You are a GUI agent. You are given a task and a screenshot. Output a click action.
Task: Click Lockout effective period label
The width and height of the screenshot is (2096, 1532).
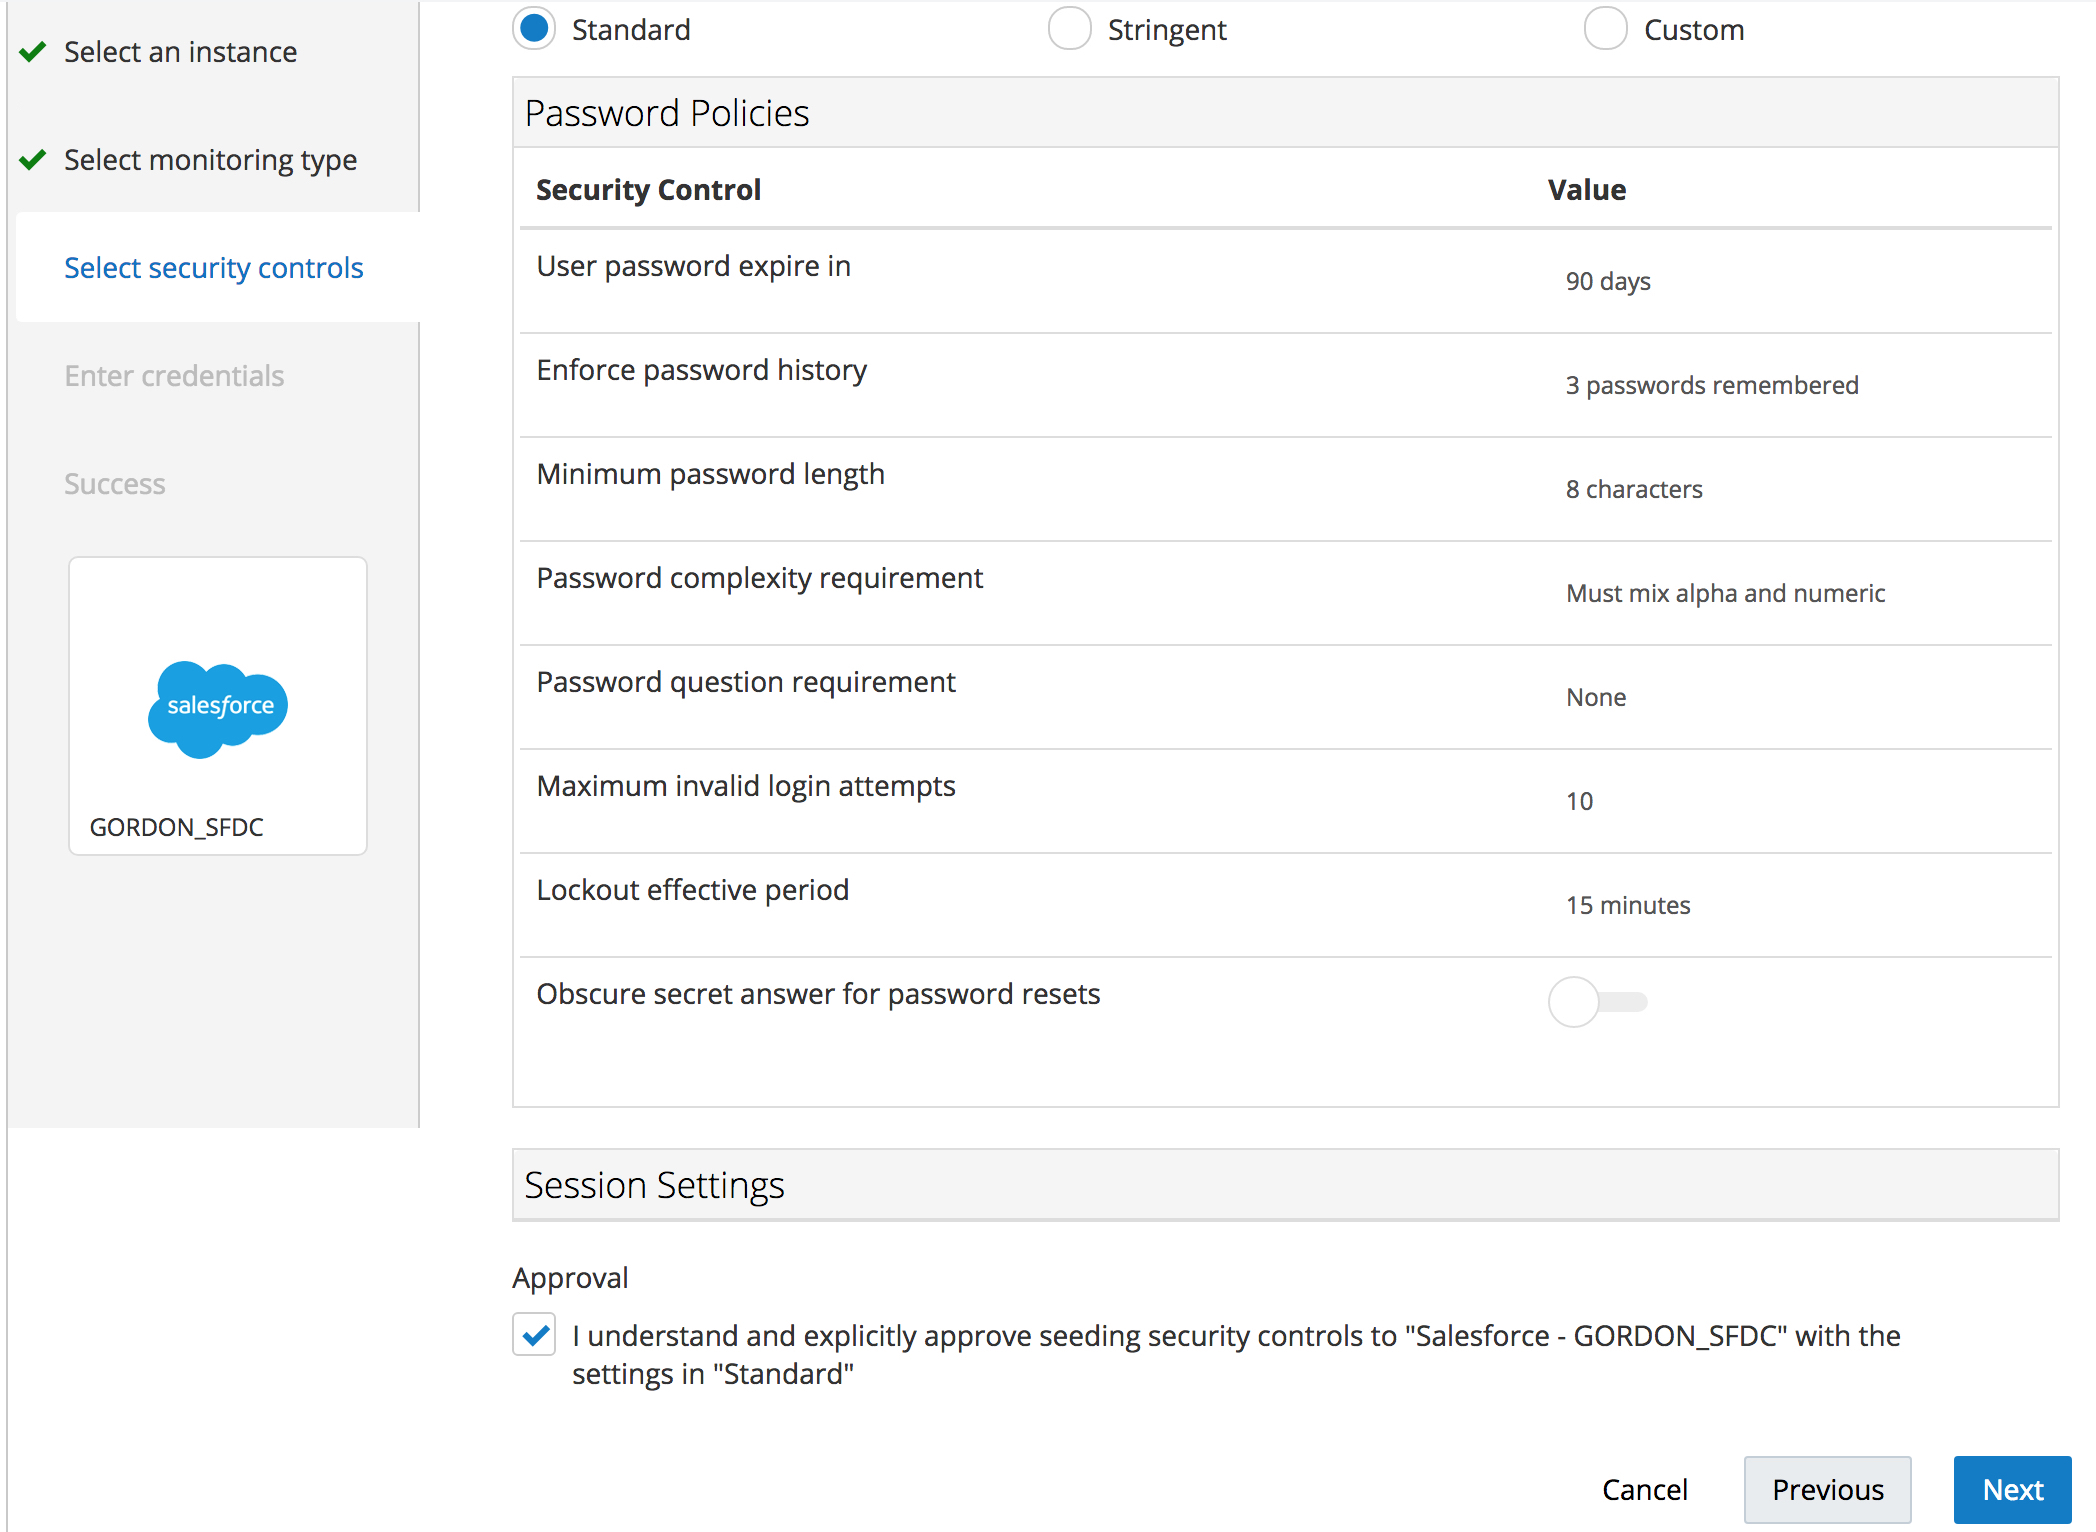692,889
